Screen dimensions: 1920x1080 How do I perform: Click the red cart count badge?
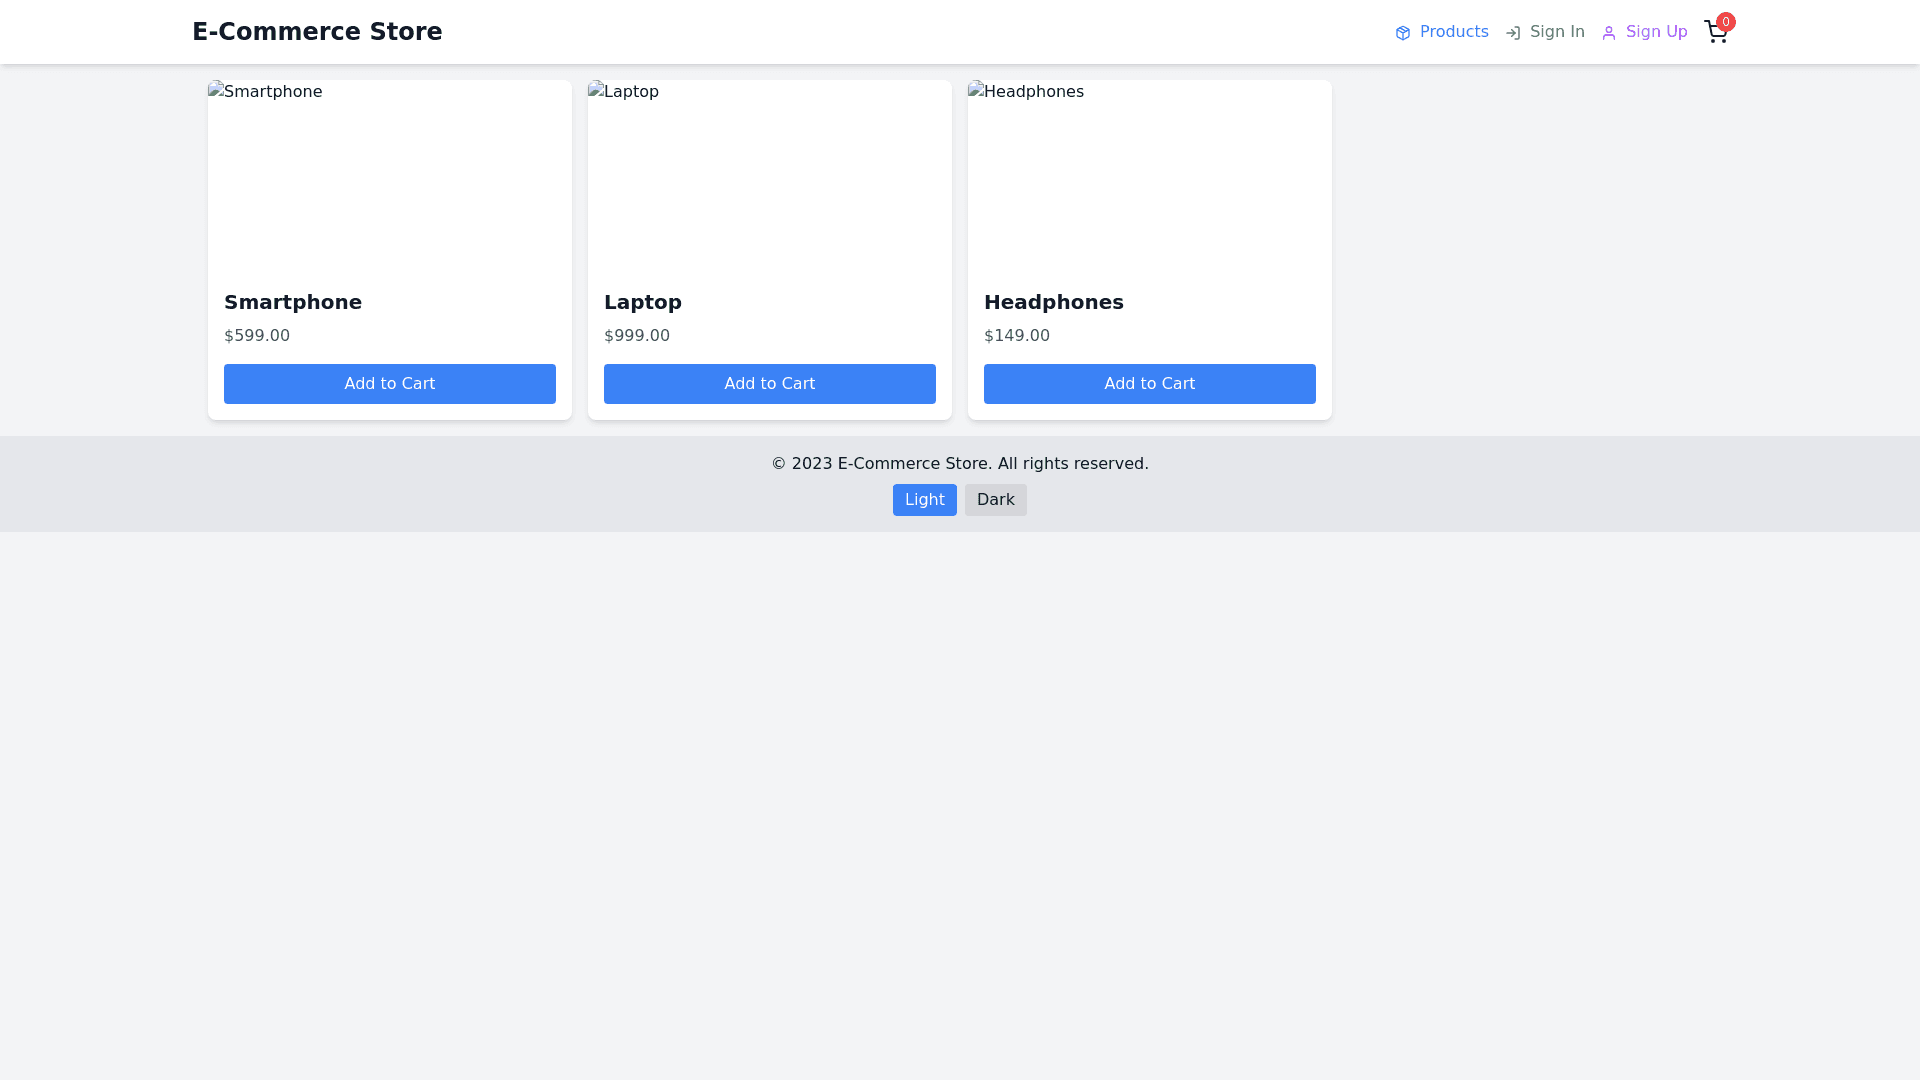pyautogui.click(x=1726, y=21)
